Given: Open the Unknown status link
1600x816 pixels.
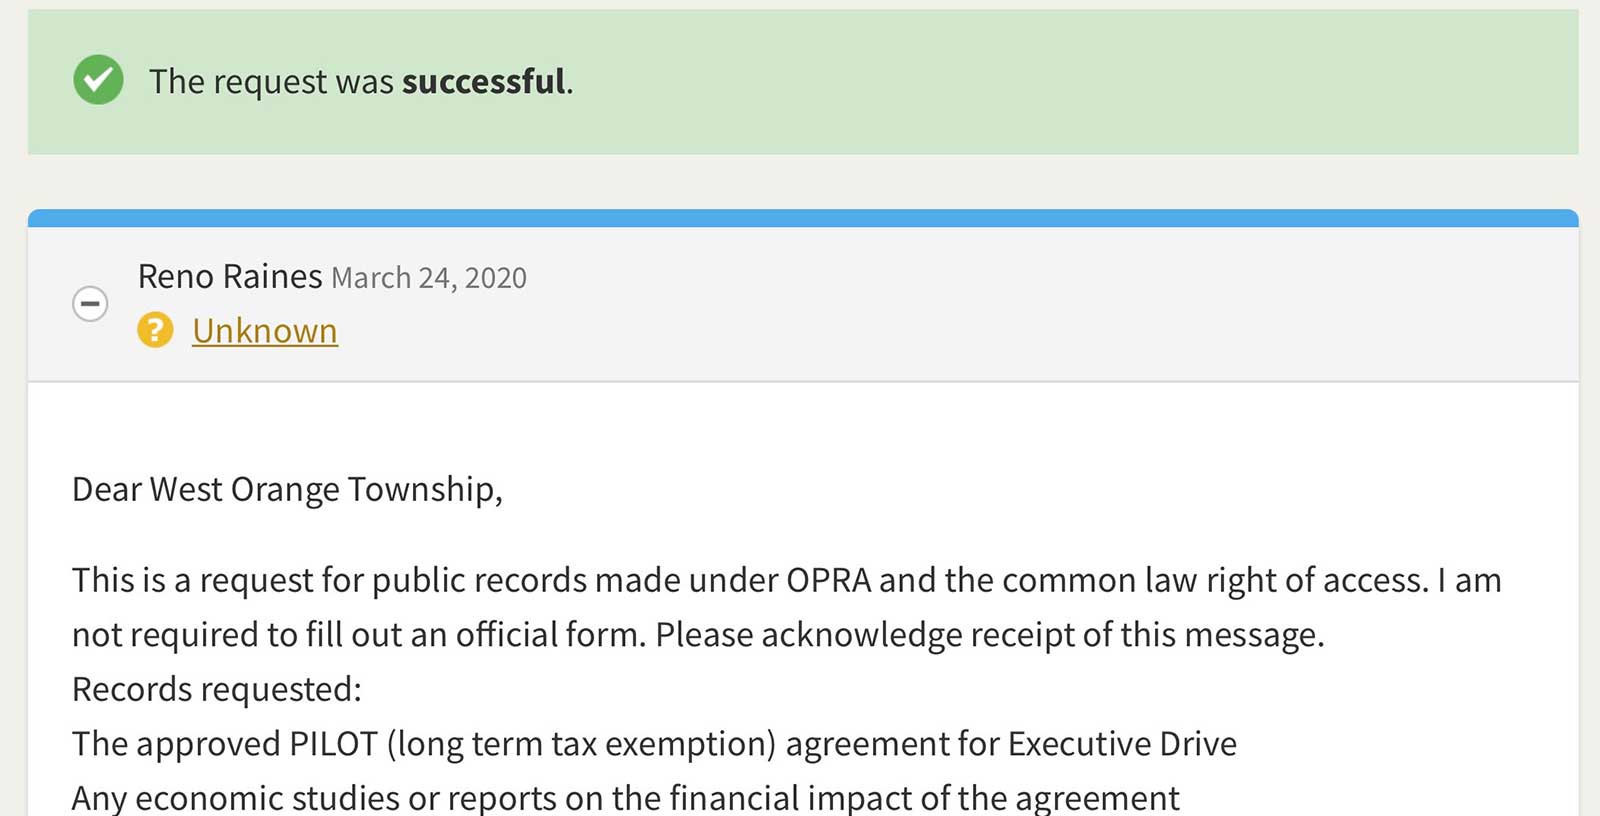Looking at the screenshot, I should tap(265, 330).
